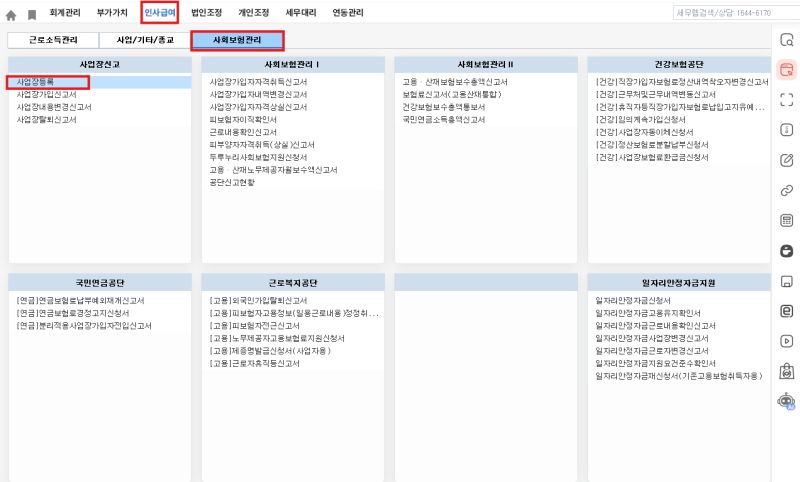The image size is (800, 482).
Task: Open [고용]제증명발급신청서(사업자용)
Action: (x=270, y=351)
